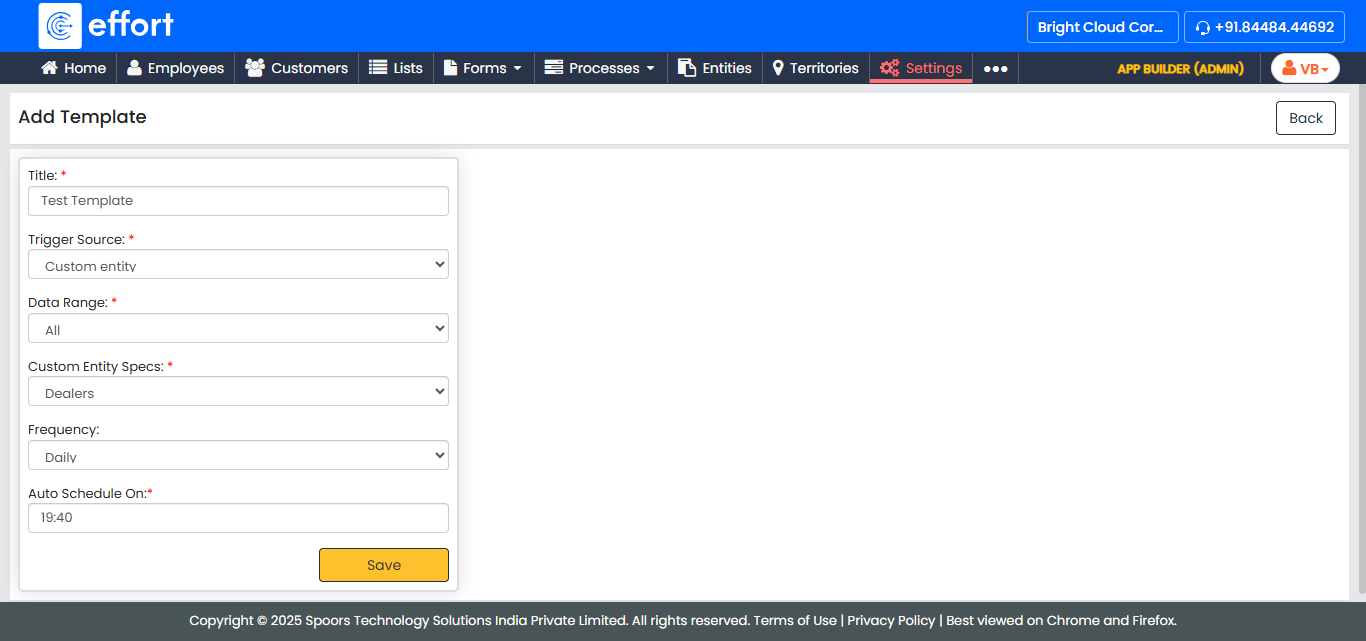The image size is (1366, 641).
Task: Click the Back button
Action: (x=1306, y=118)
